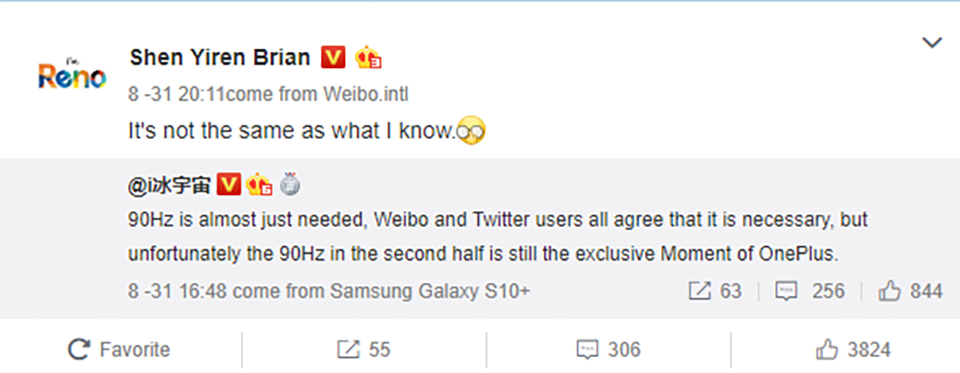This screenshot has width=960, height=373.
Task: Repost the quoted post with 63 shares
Action: pos(714,292)
